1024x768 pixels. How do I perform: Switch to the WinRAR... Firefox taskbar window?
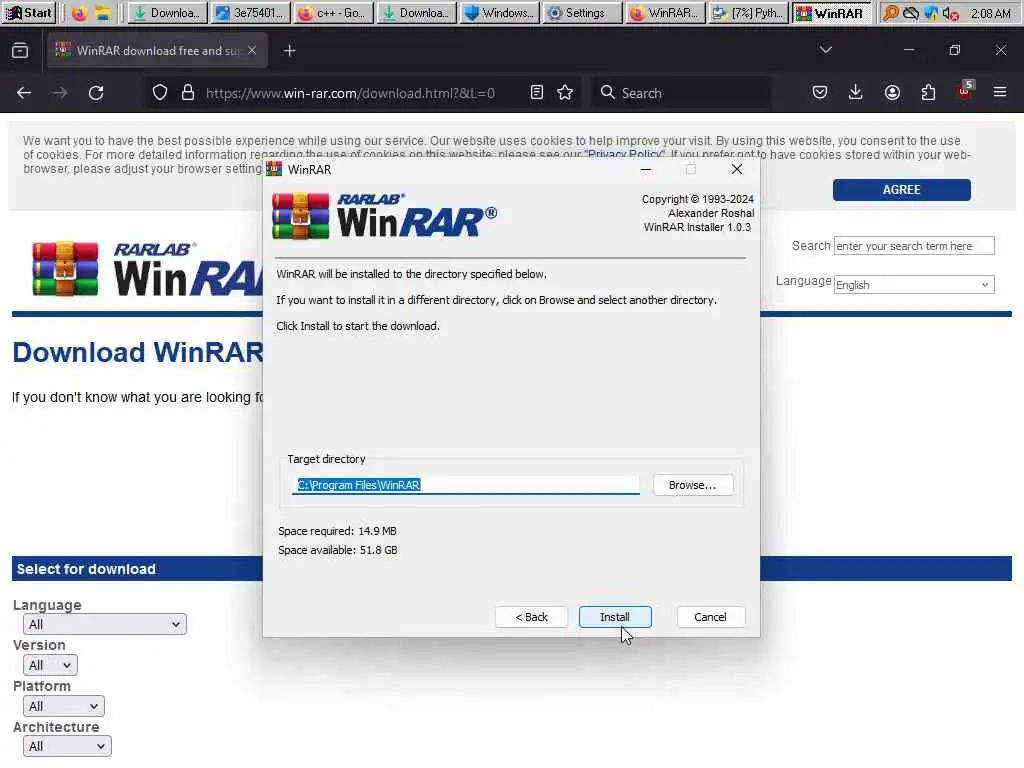(665, 13)
